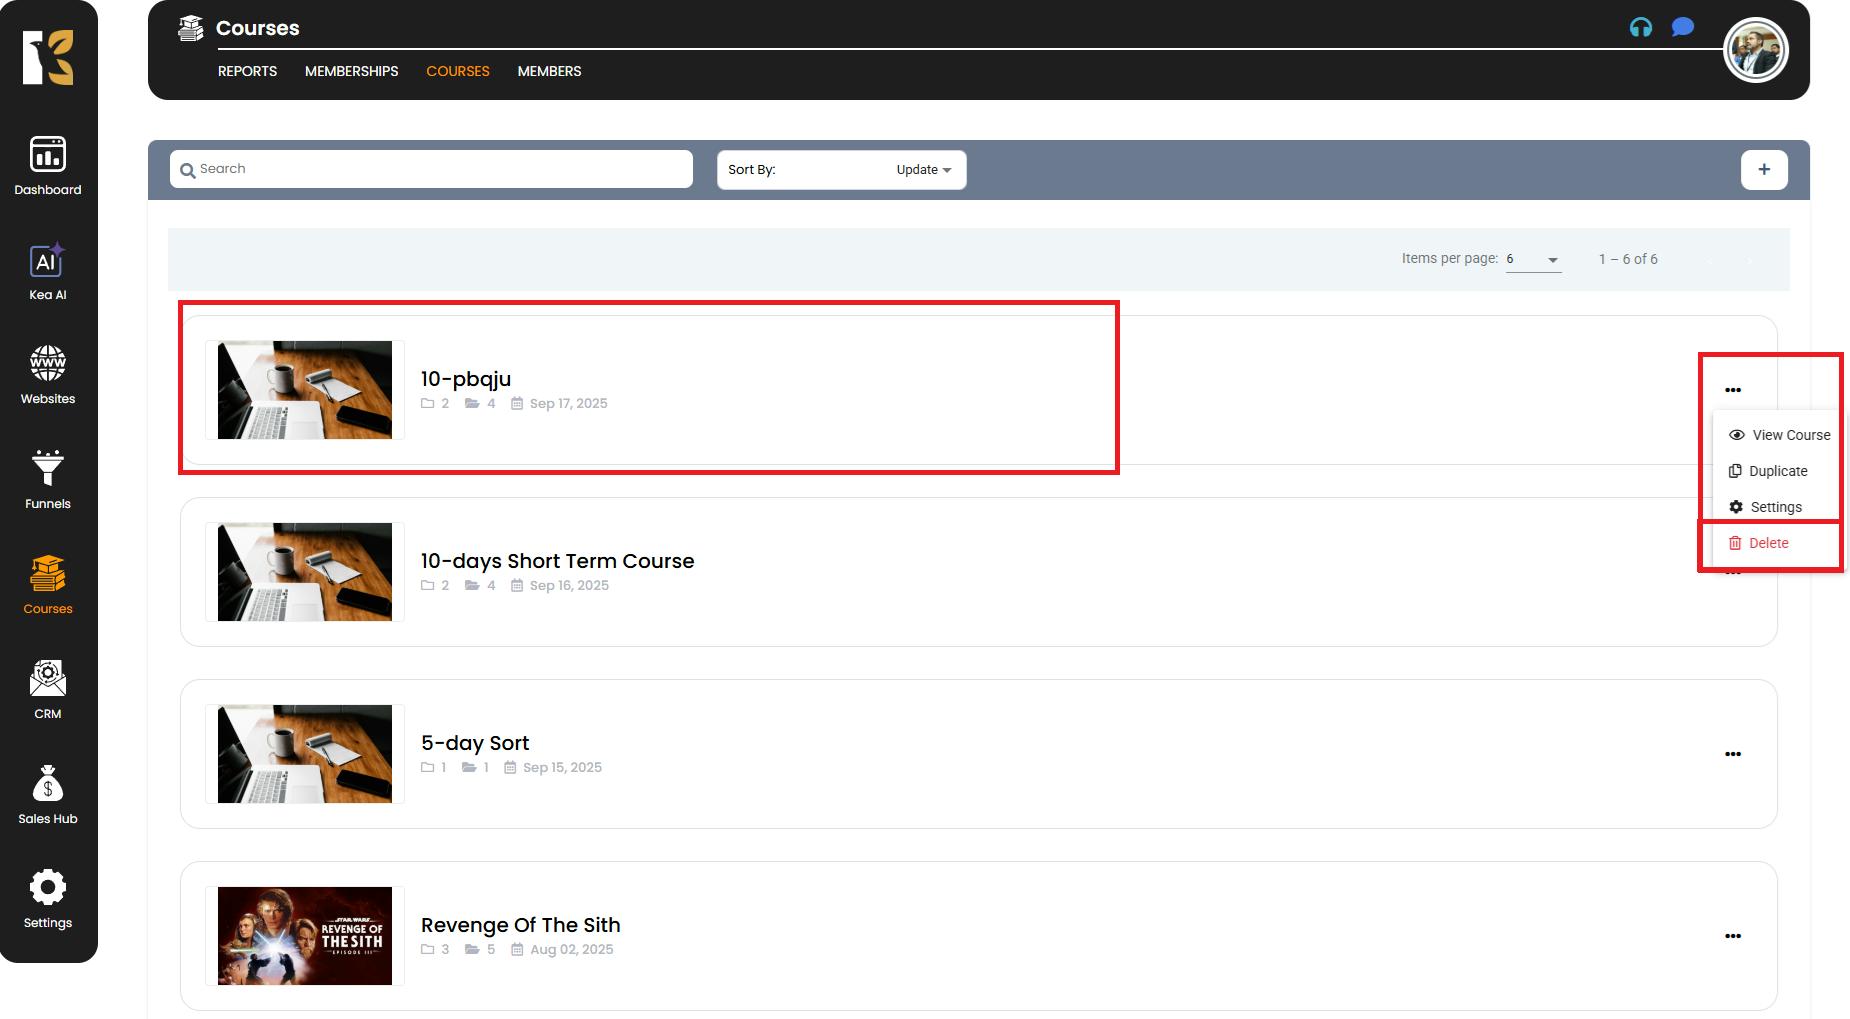1850x1019 pixels.
Task: Choose Duplicate in the course menu
Action: tap(1777, 471)
